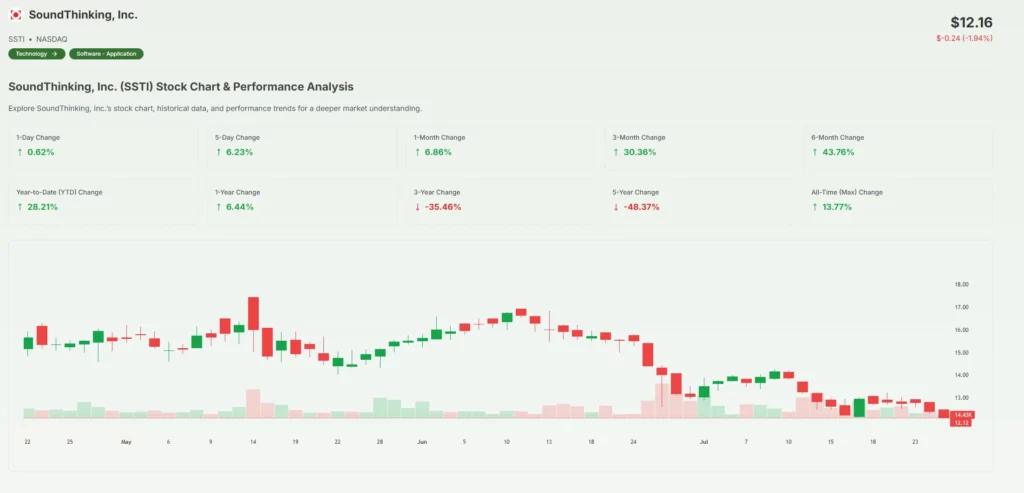Click the down arrow beside -35.46%
The width and height of the screenshot is (1024, 493).
point(416,207)
